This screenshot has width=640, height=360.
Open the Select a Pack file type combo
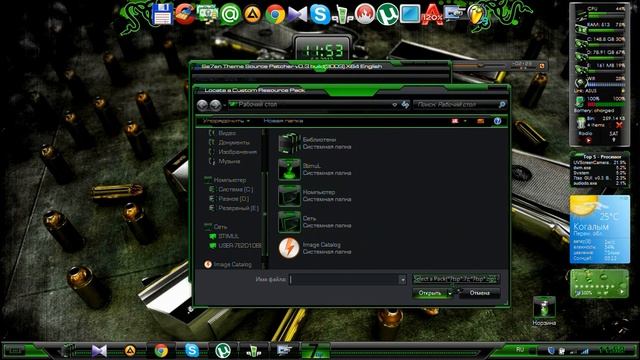pyautogui.click(x=456, y=279)
